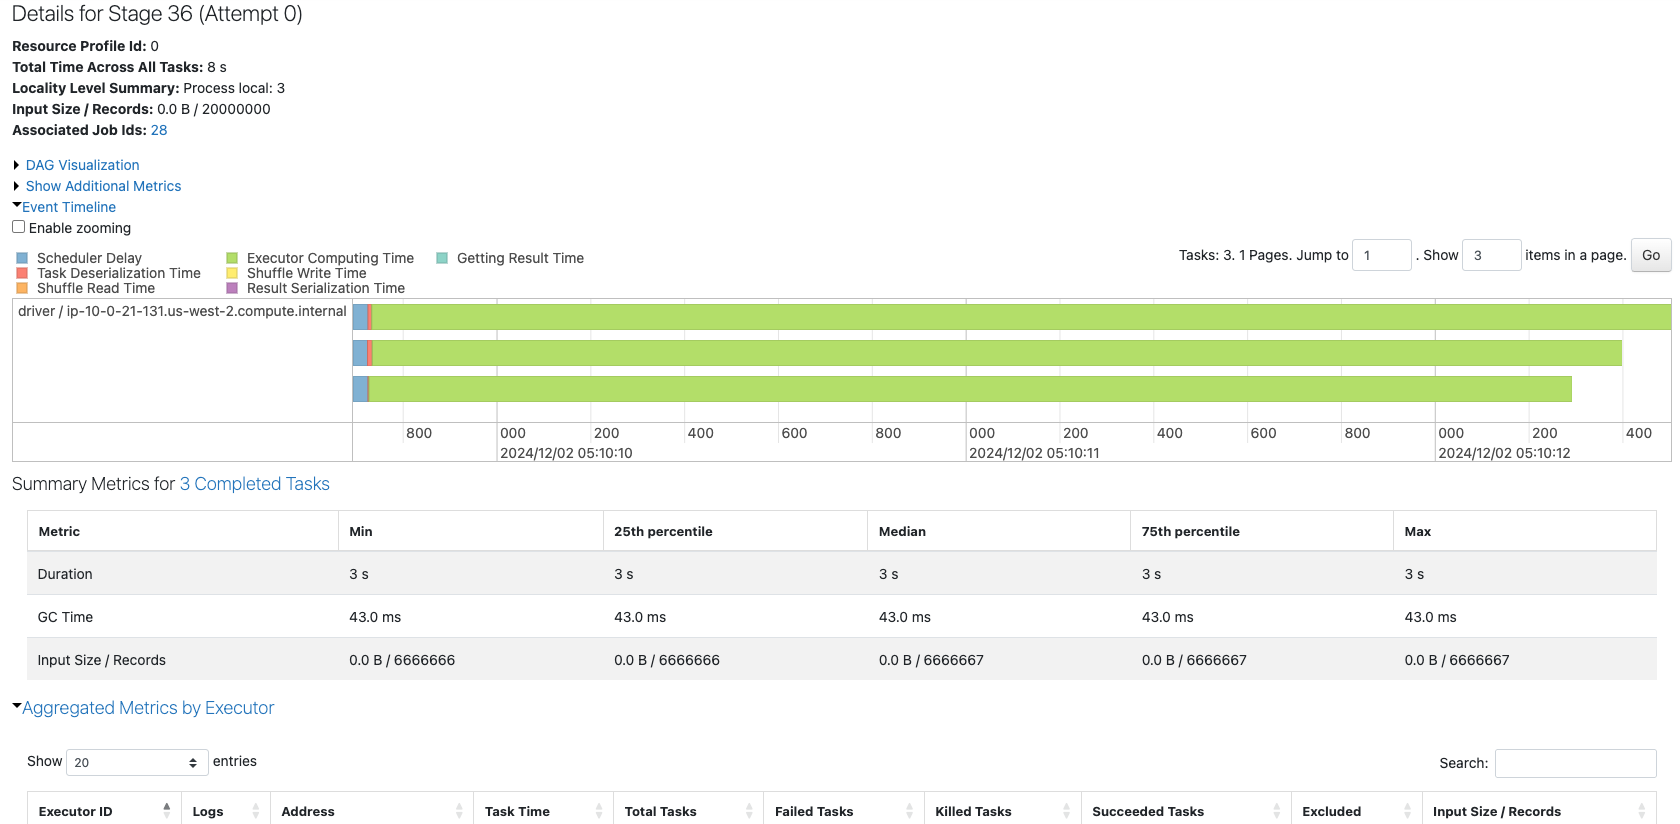Expand Show Additional Metrics section

point(103,186)
